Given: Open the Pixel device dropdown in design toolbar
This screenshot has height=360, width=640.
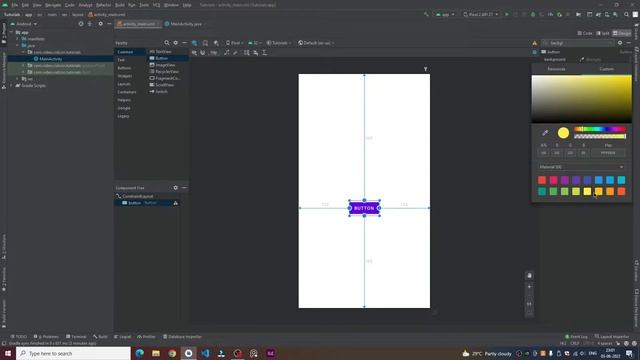Looking at the screenshot, I should pos(234,43).
